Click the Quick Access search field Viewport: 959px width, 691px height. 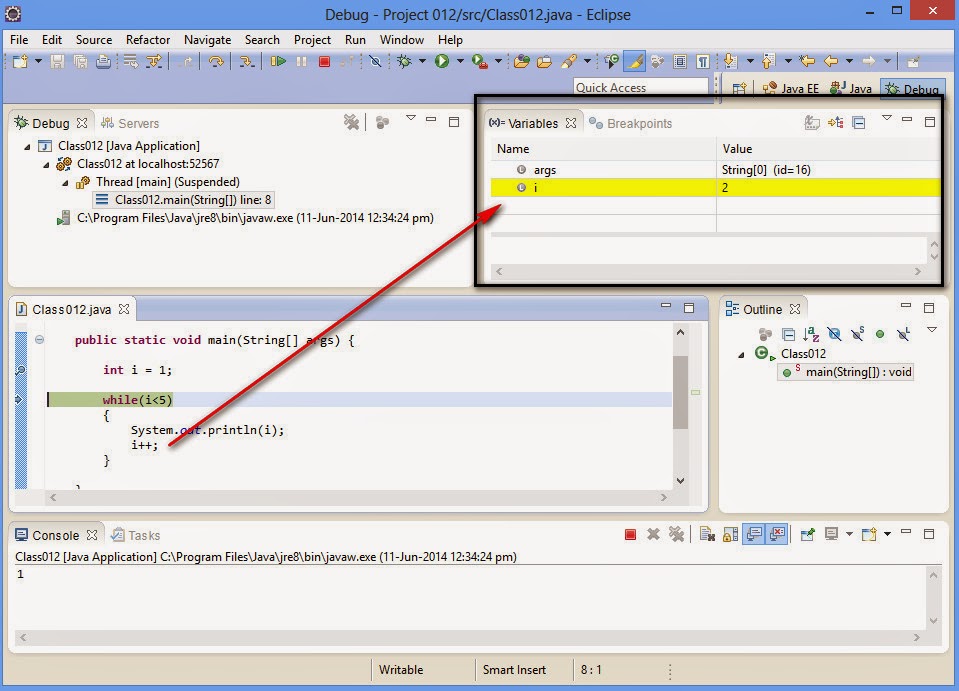pyautogui.click(x=642, y=87)
